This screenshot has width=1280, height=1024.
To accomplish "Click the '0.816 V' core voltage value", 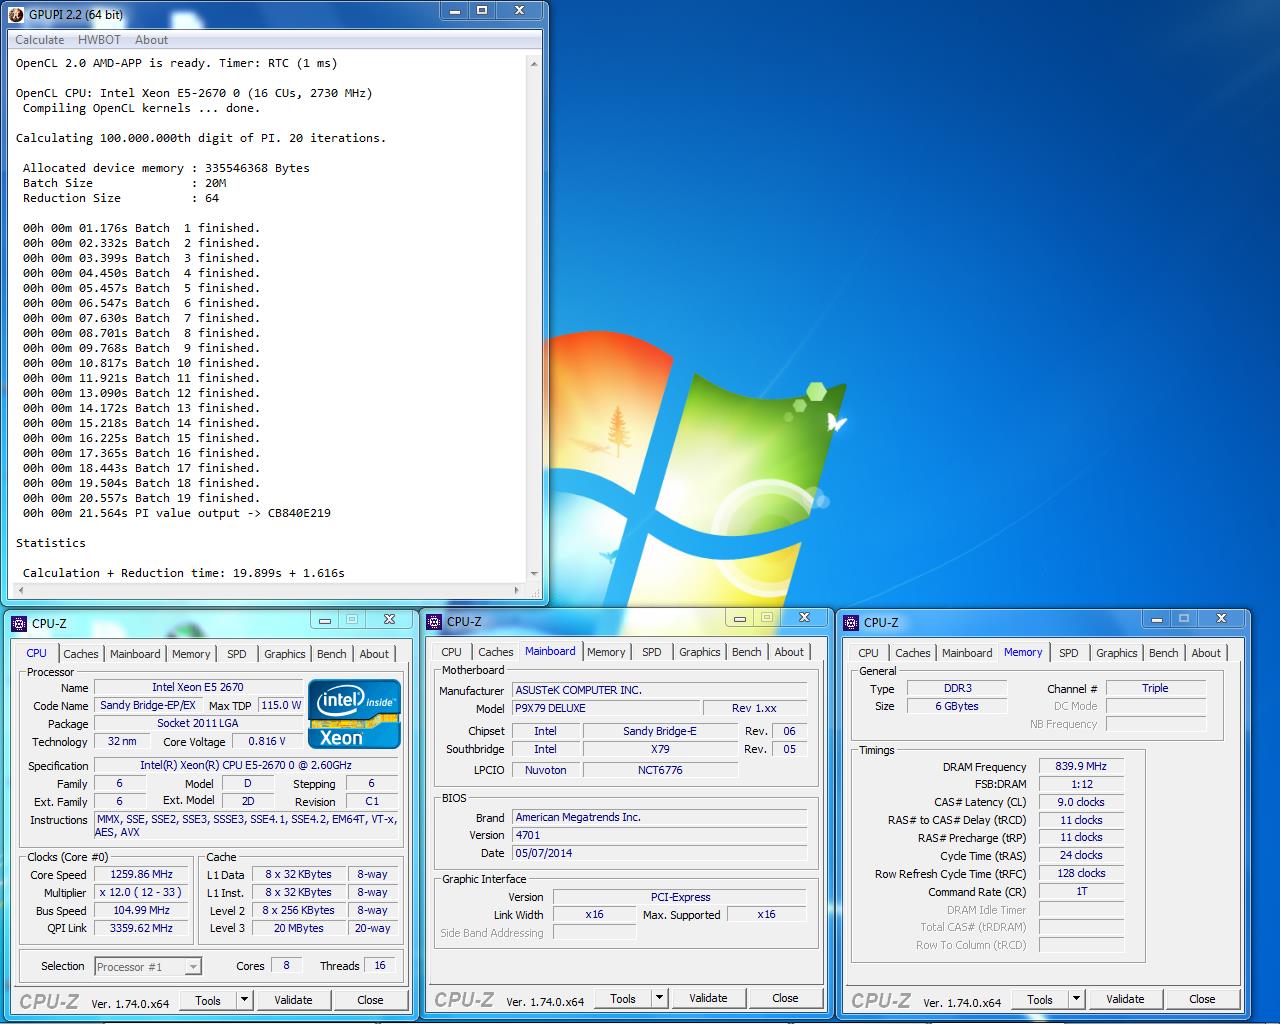I will [x=267, y=742].
